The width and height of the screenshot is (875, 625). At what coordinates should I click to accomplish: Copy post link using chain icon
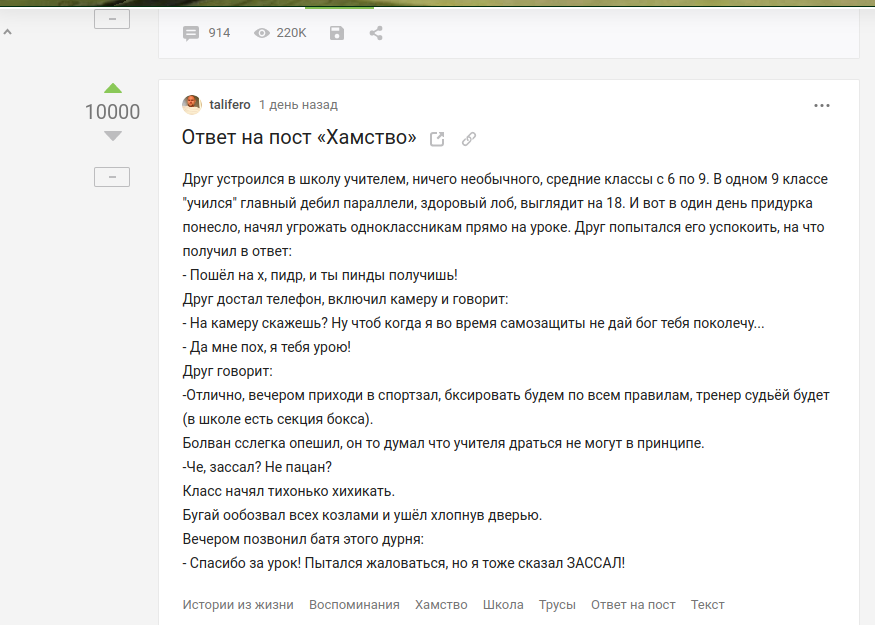click(x=469, y=139)
